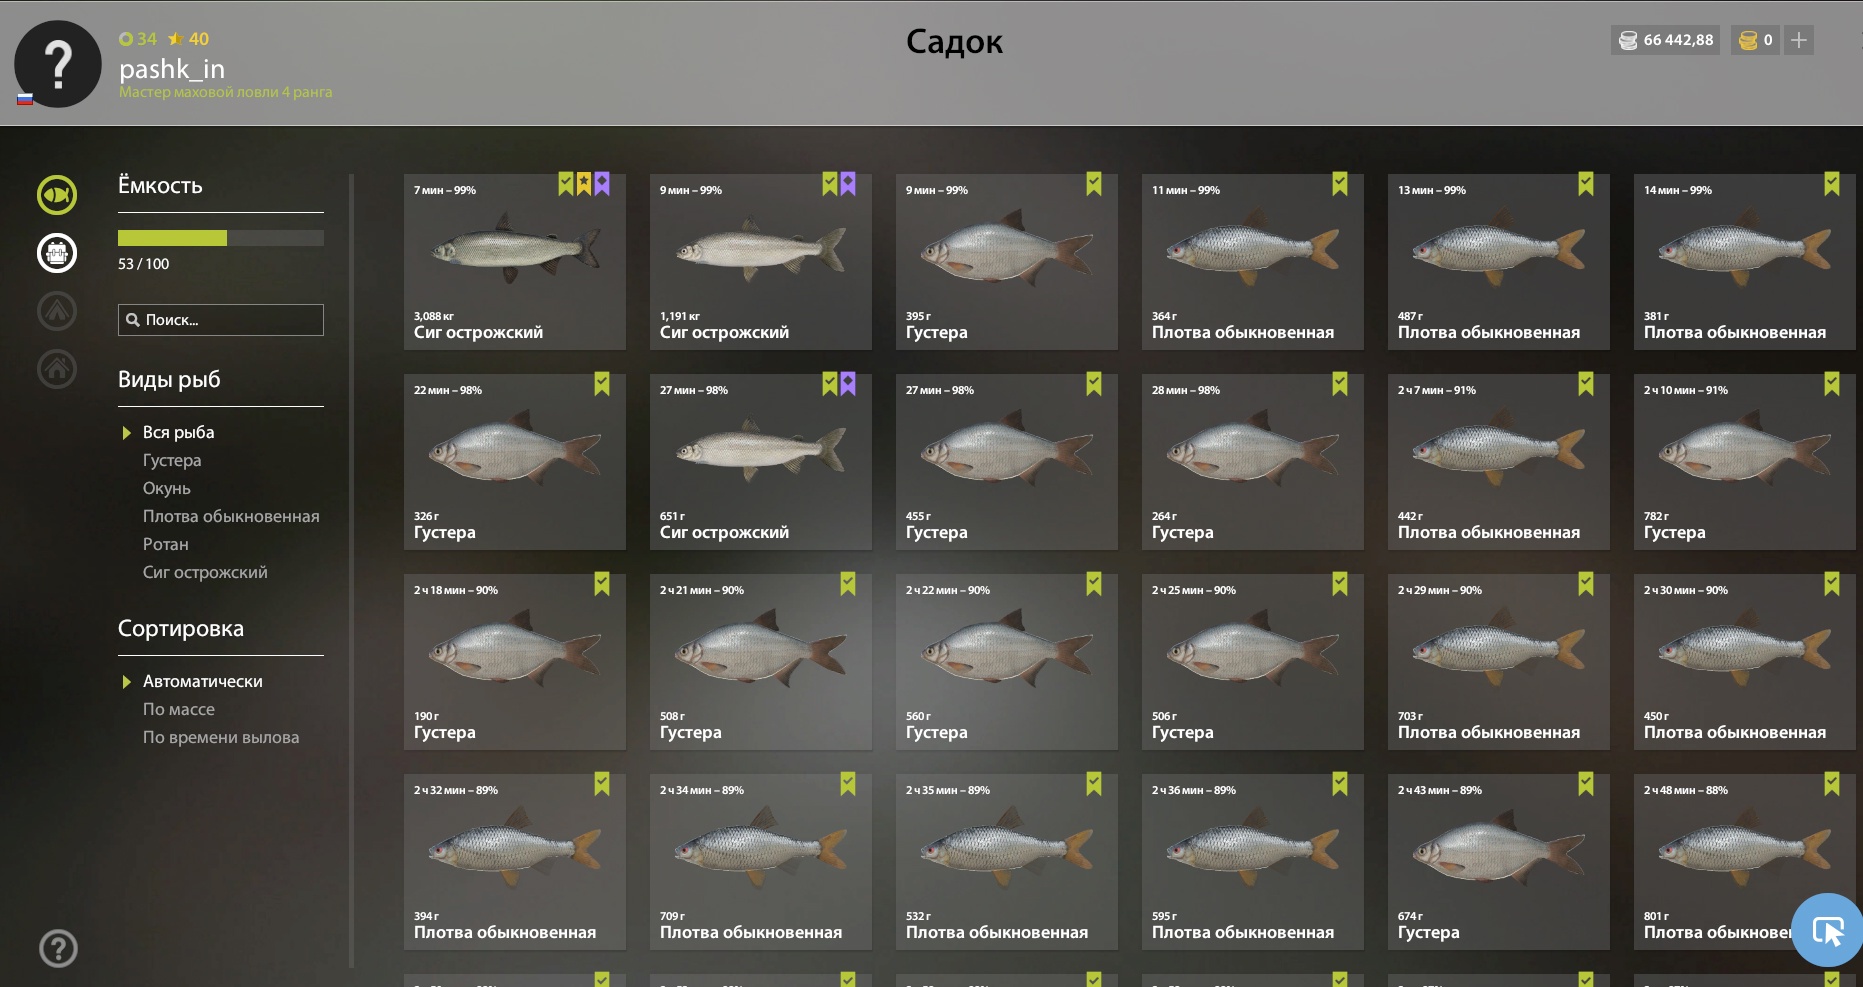This screenshot has height=987, width=1863.
Task: Show Вся рыба filter
Action: pyautogui.click(x=179, y=432)
